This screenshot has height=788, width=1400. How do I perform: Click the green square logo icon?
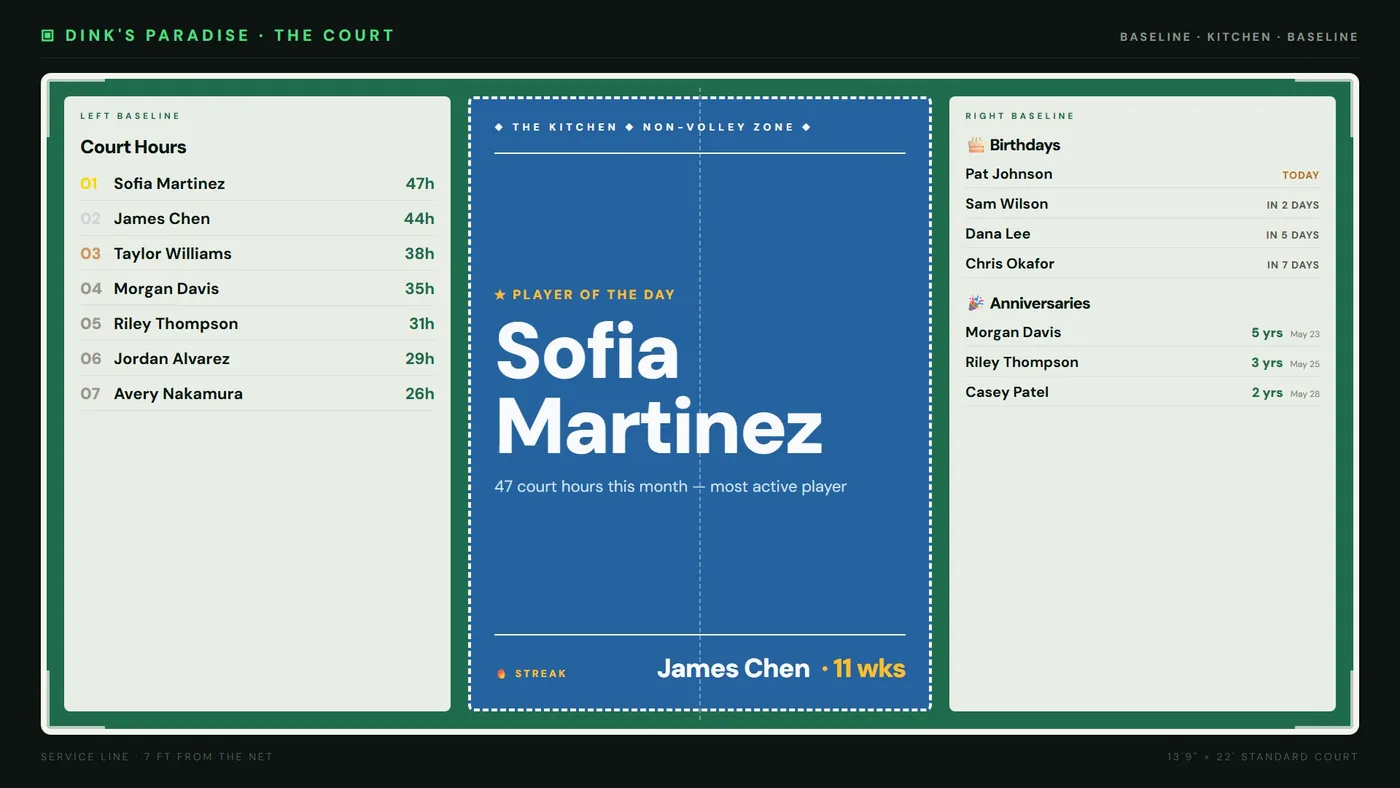coord(47,36)
